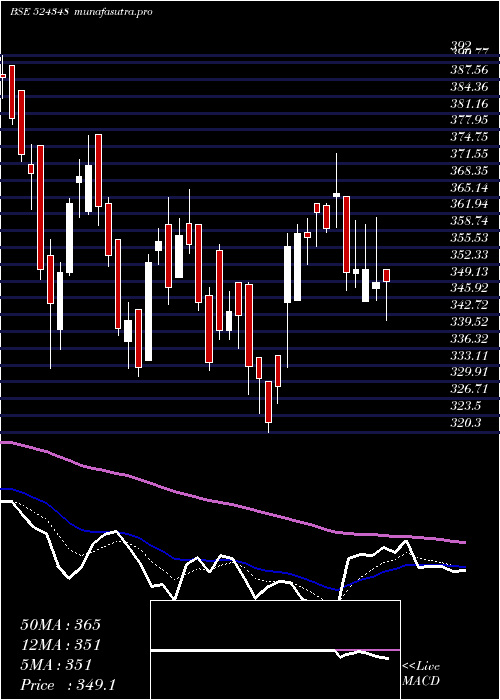Click the <<Live MACD label
This screenshot has width=500, height=700.
point(421,674)
